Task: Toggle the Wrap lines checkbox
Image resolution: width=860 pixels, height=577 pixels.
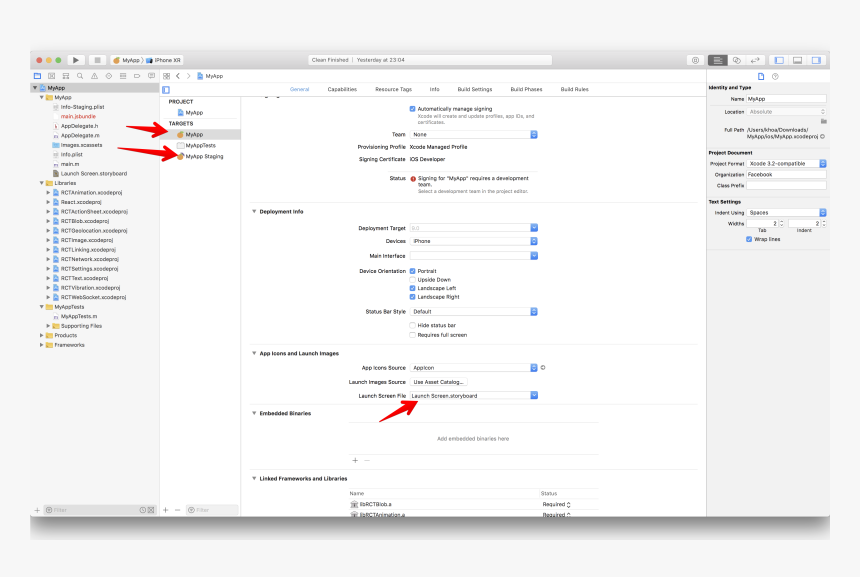Action: pos(749,239)
